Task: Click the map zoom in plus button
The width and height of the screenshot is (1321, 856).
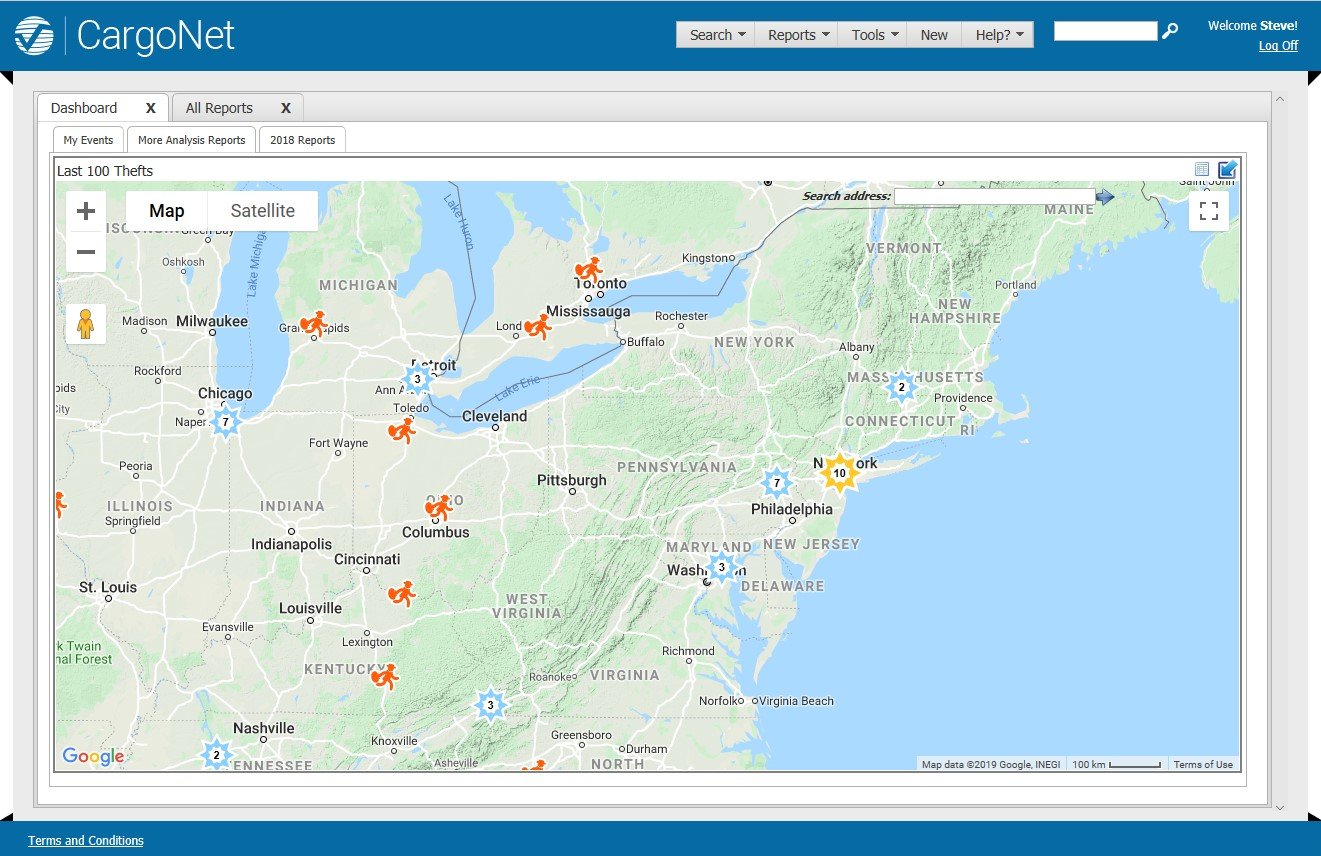Action: point(86,211)
